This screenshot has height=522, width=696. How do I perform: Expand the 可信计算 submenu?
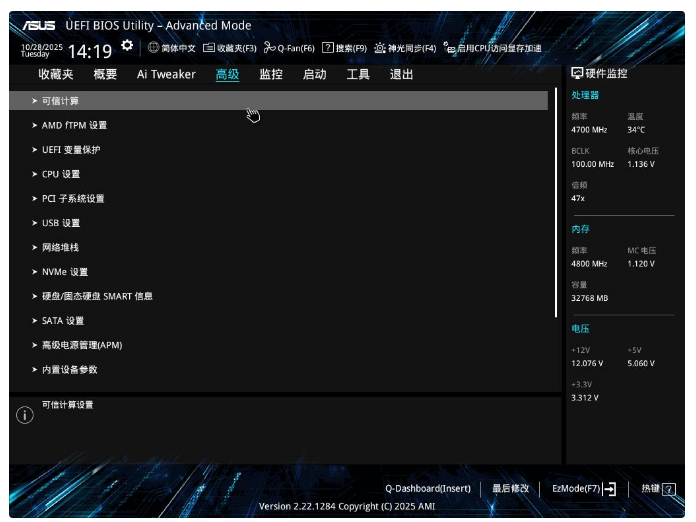point(60,101)
